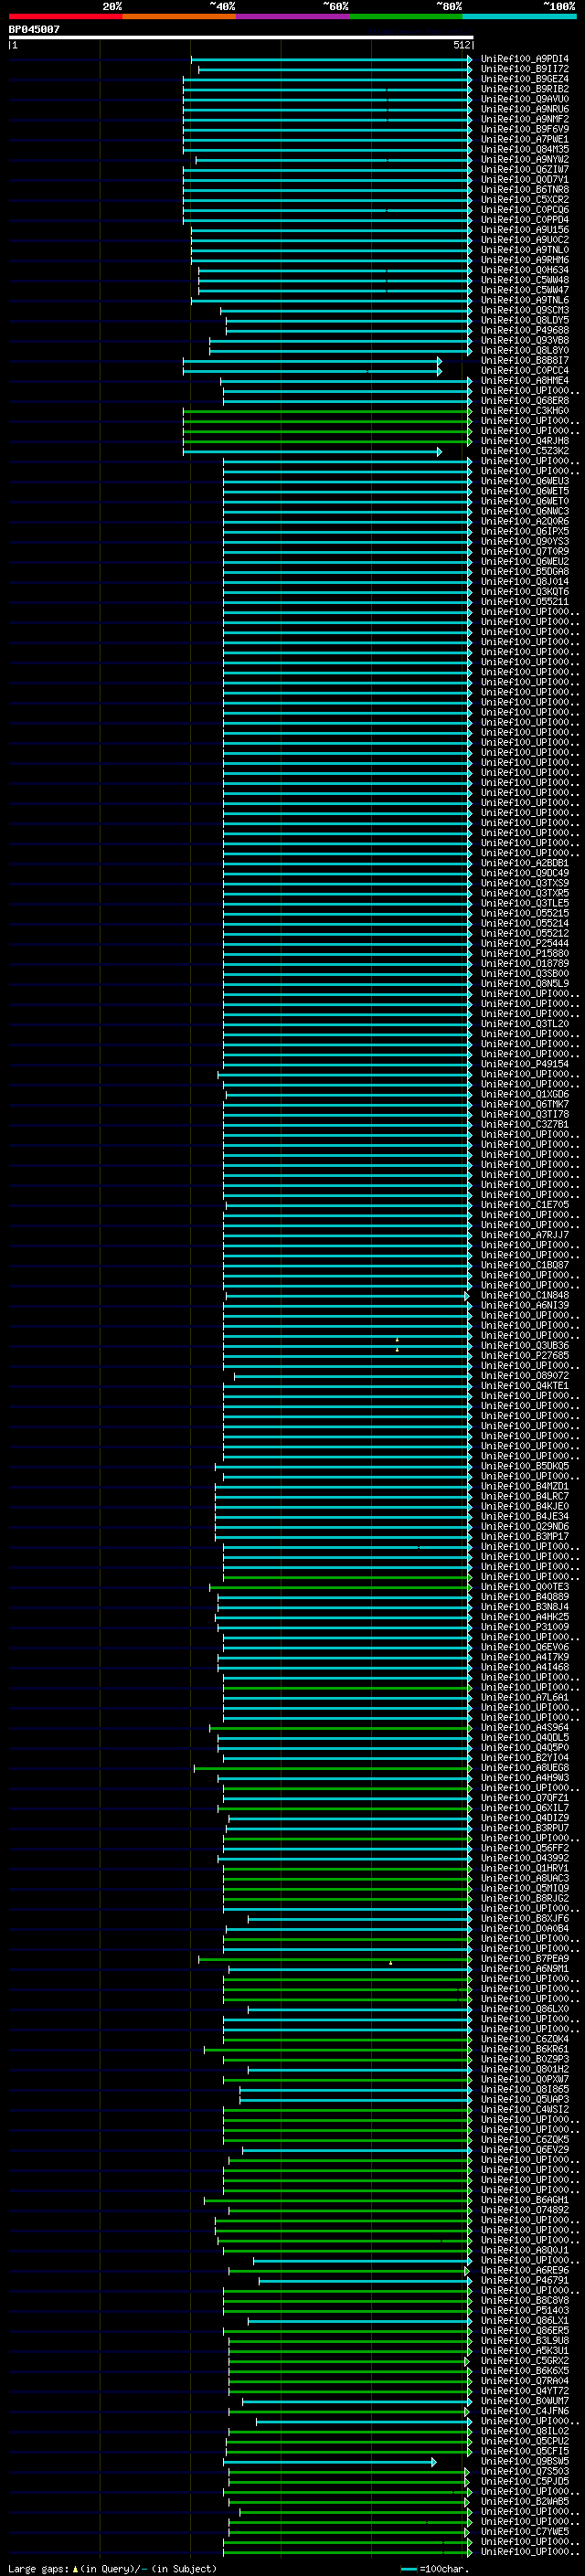Select the UniRef100_Q9AVU0 entry
This screenshot has width=585, height=2576.
(x=525, y=99)
